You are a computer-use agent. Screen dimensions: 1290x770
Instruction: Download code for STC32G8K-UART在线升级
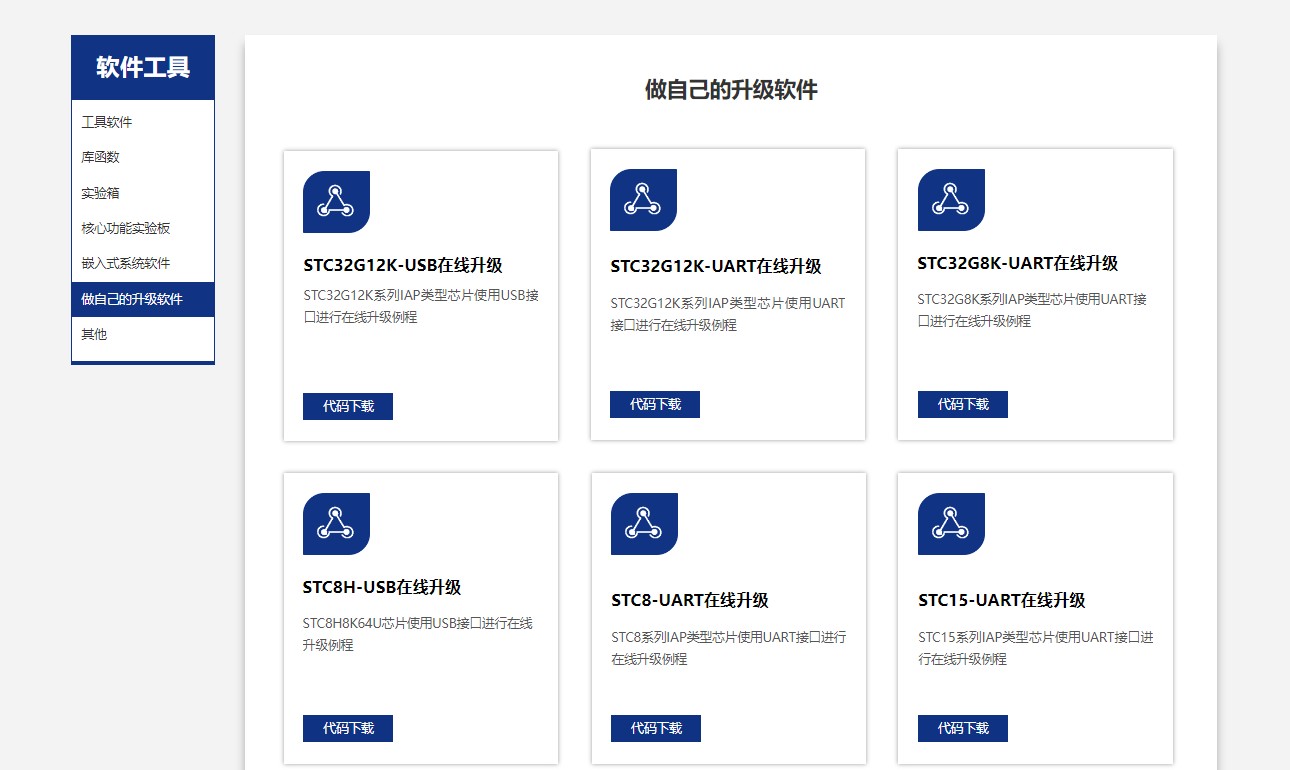(963, 405)
